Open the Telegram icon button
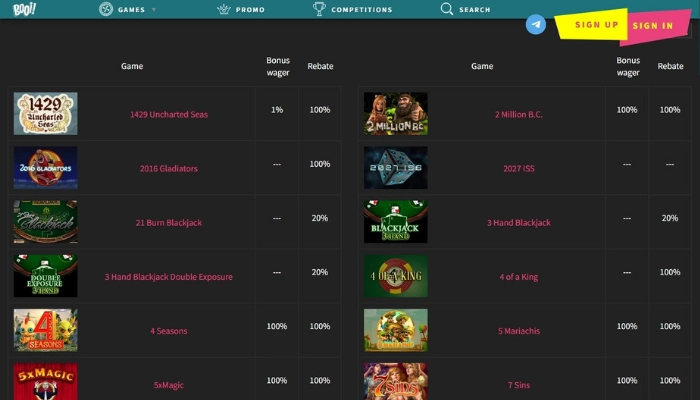Screen dimensions: 700x400 536,25
